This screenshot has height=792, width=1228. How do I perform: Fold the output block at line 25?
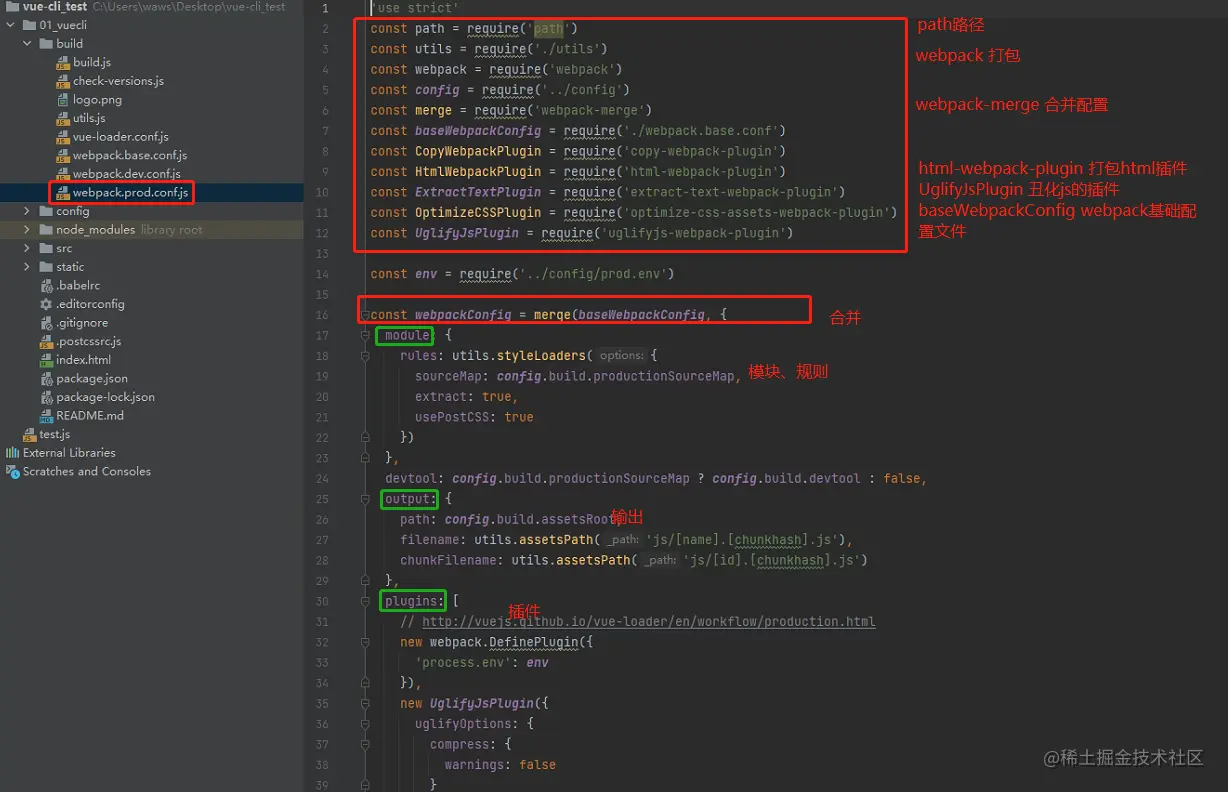pos(365,499)
